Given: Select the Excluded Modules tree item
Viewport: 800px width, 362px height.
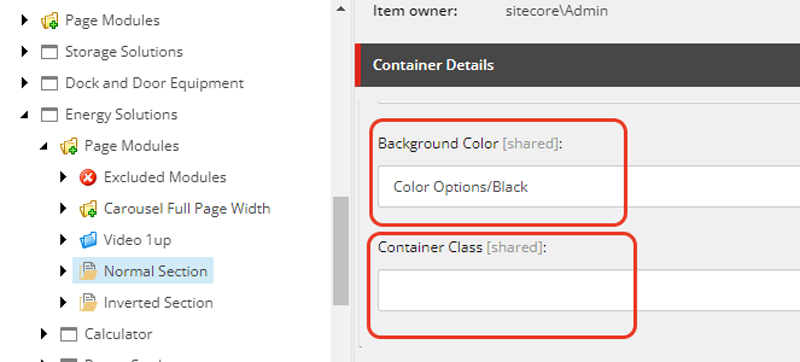Looking at the screenshot, I should (165, 177).
